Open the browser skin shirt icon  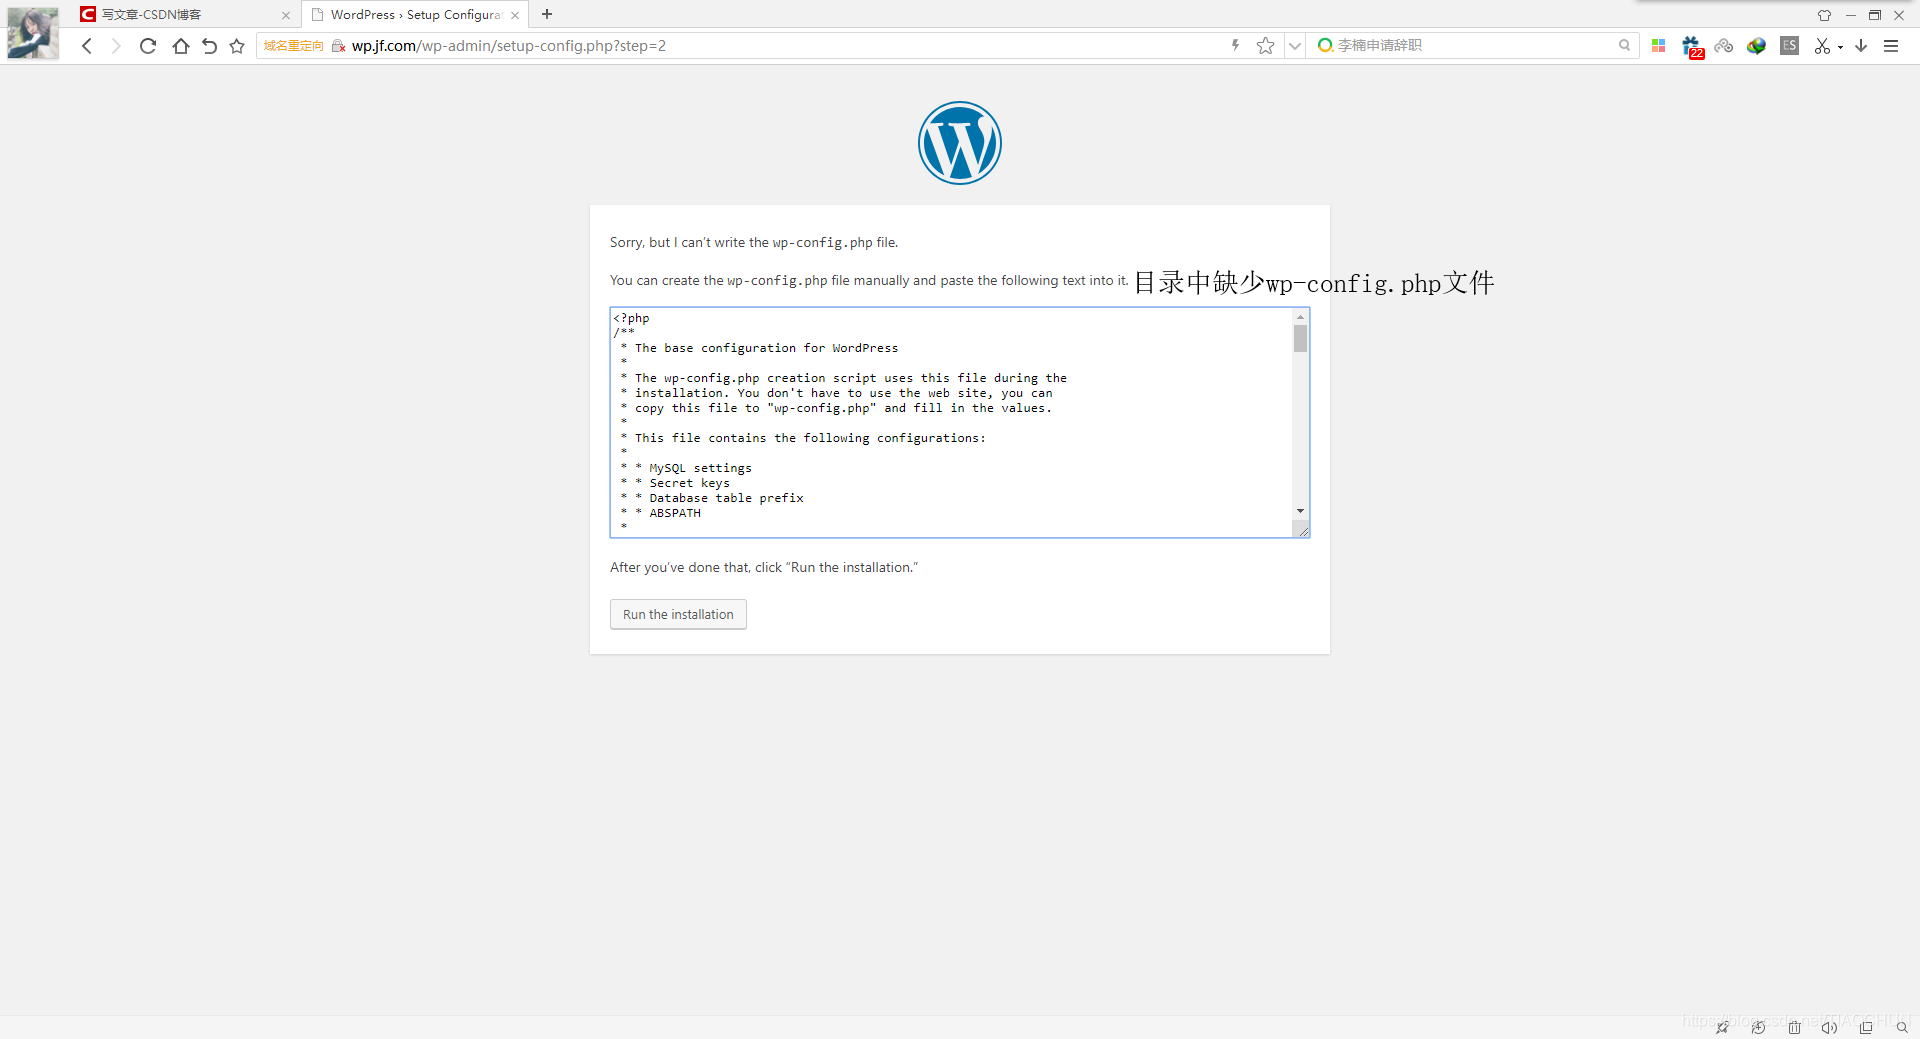[1825, 15]
